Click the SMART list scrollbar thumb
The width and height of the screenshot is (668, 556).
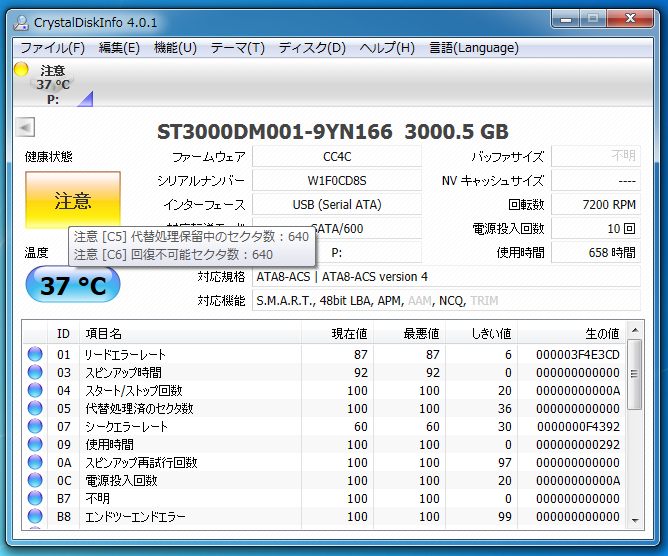pos(635,374)
